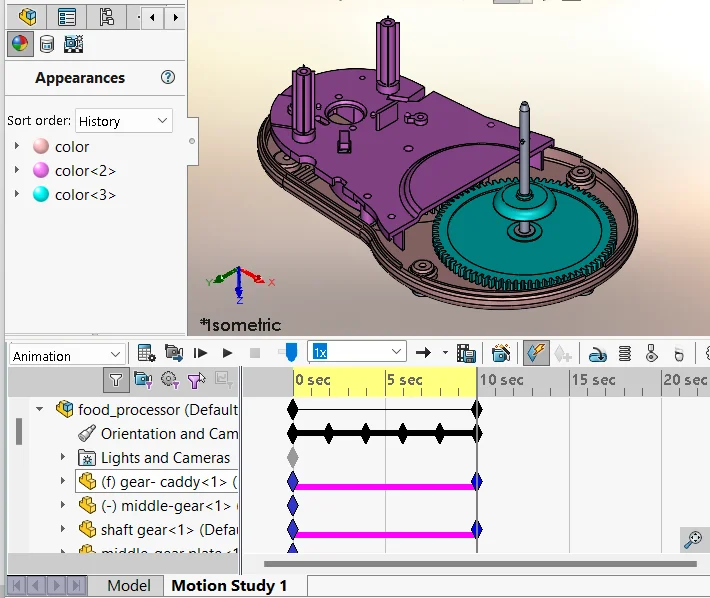Open the Animation Wizard tool
710x598 pixels.
501,353
